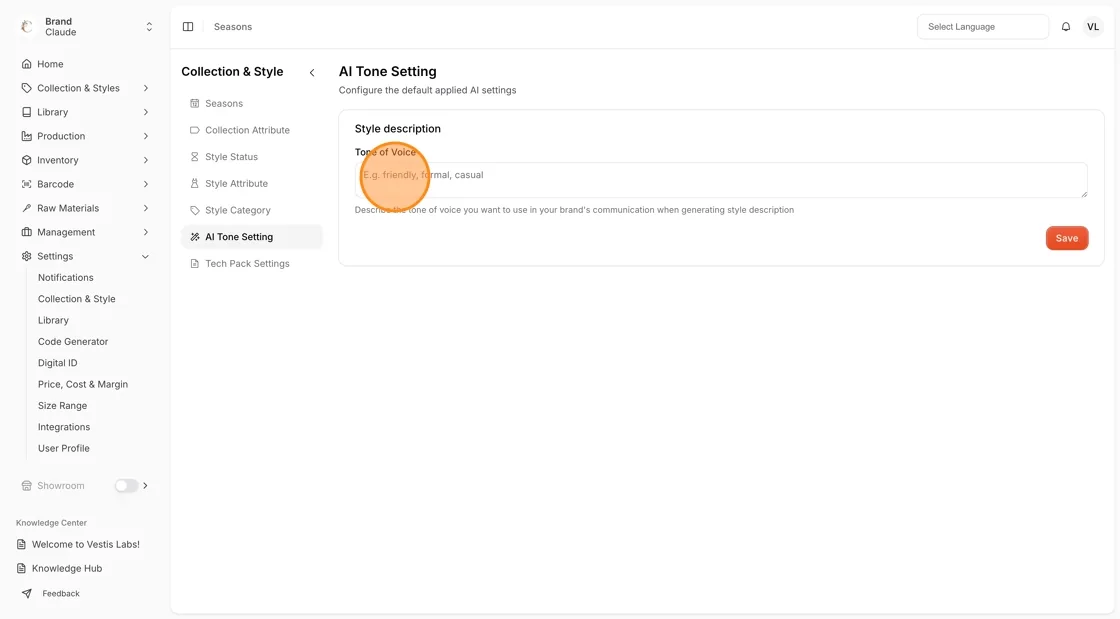Open User Profile settings
The image size is (1120, 619).
(x=64, y=448)
